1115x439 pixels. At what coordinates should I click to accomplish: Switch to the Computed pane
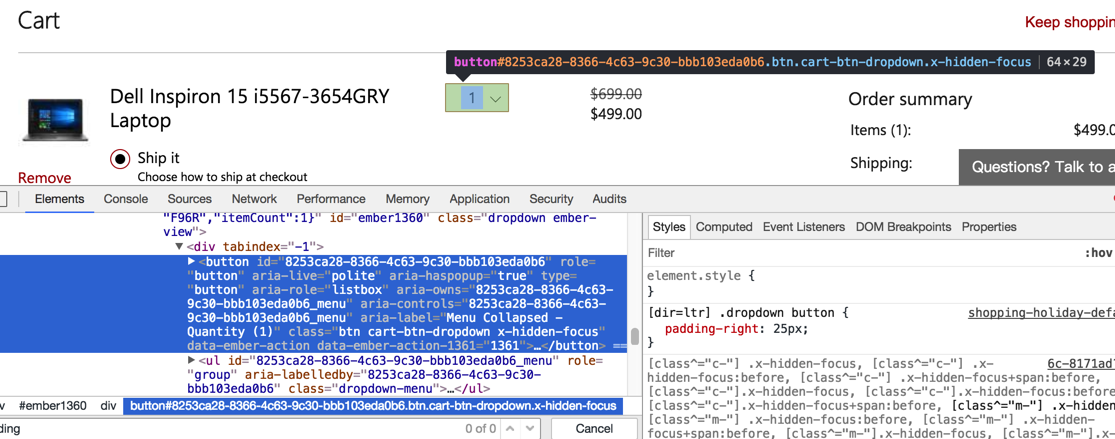click(x=724, y=227)
